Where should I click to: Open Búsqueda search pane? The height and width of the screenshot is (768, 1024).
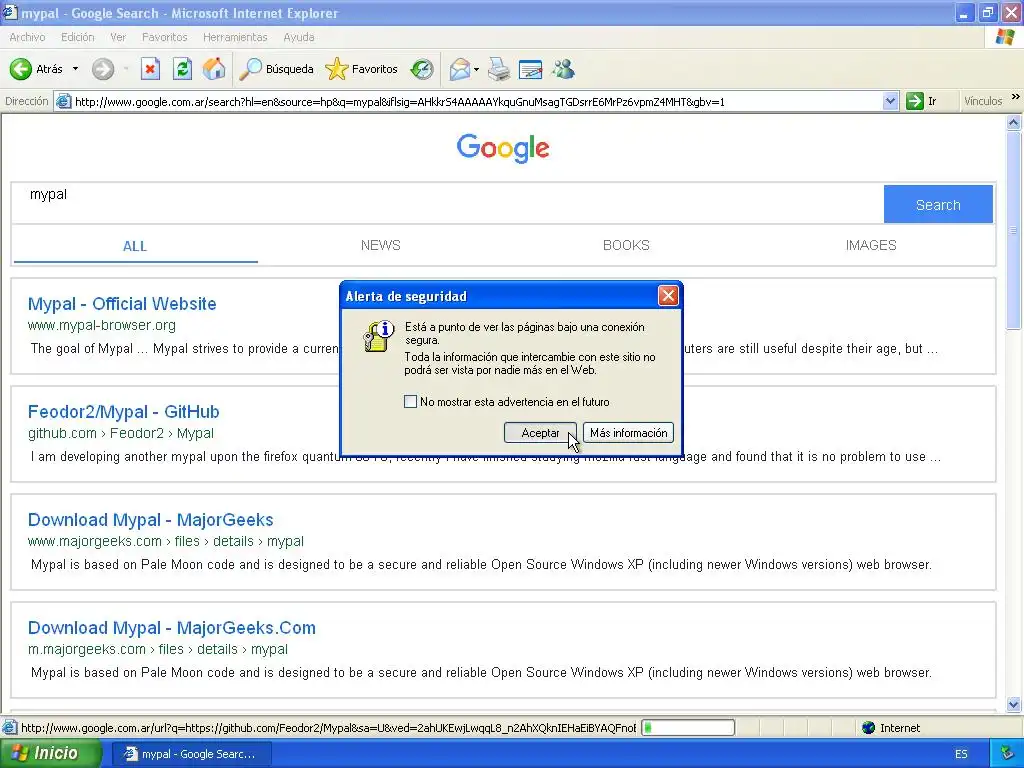pyautogui.click(x=276, y=69)
